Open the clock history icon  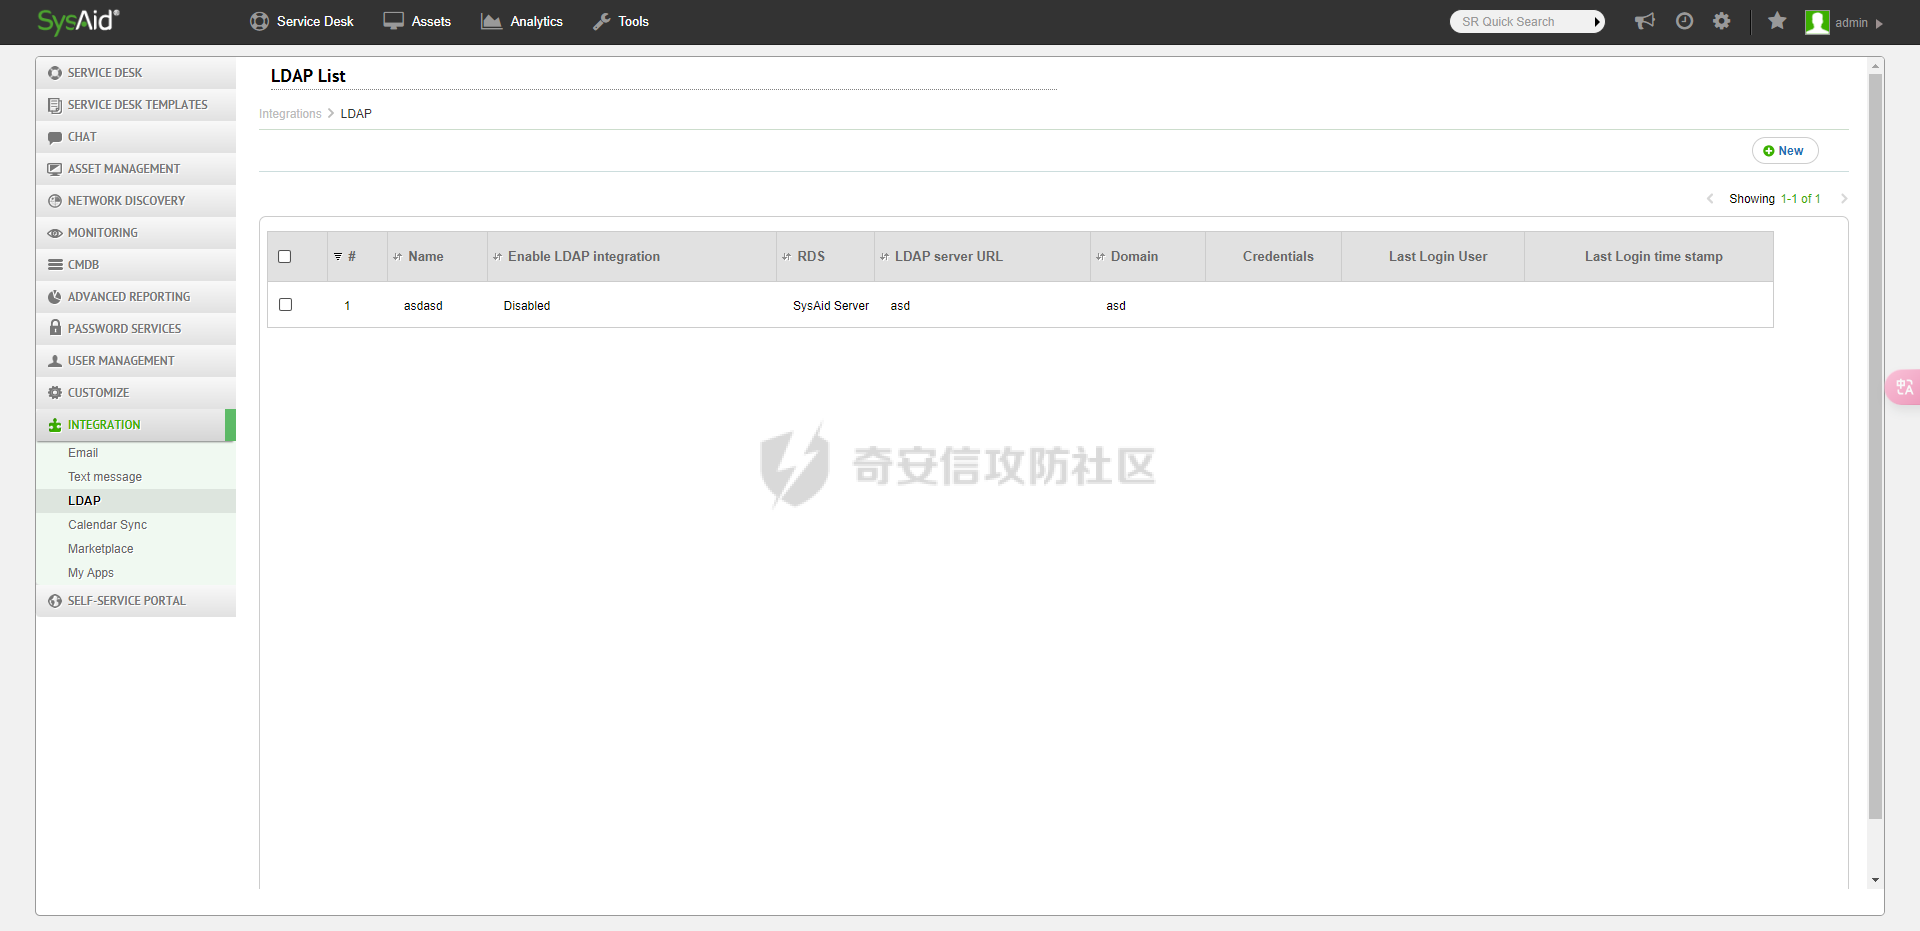click(1684, 21)
